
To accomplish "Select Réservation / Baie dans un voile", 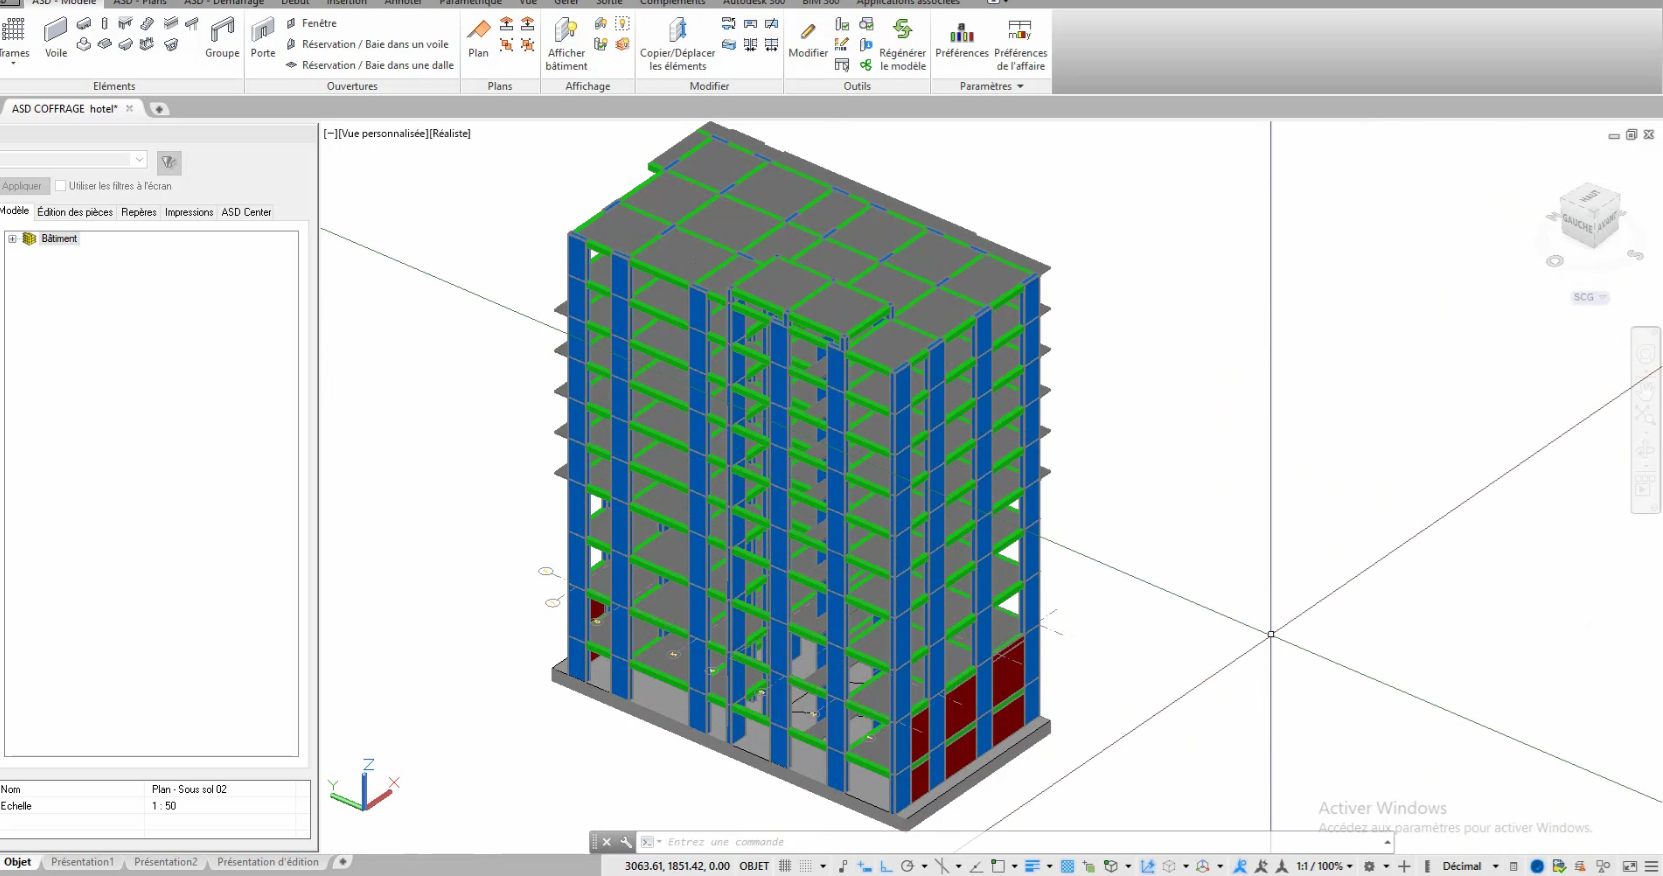I will [367, 44].
